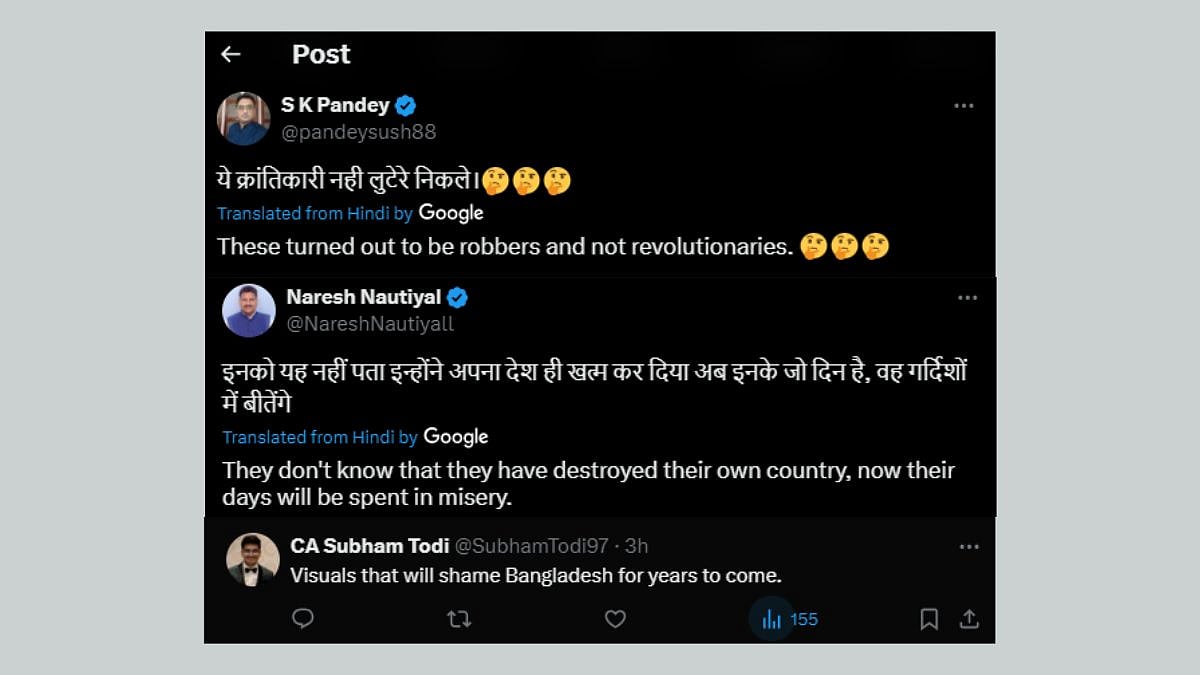
Task: Open Naresh Nautiyal's profile picture
Action: tap(249, 310)
